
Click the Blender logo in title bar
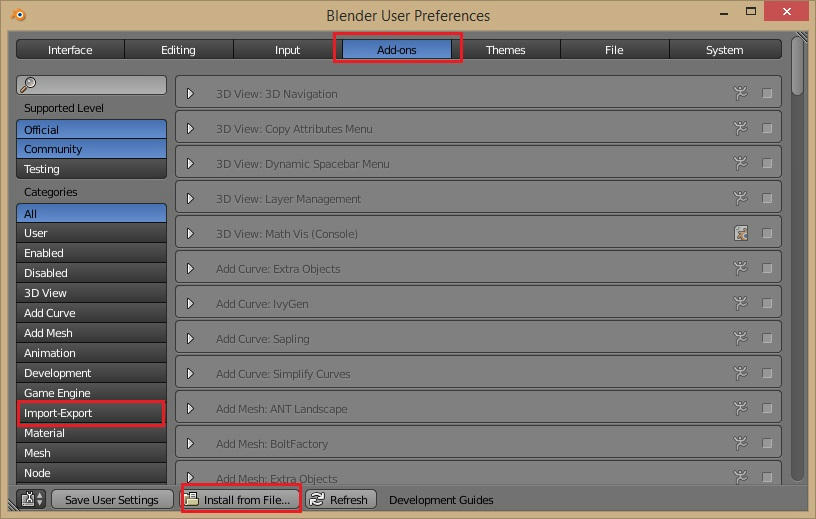pyautogui.click(x=19, y=15)
